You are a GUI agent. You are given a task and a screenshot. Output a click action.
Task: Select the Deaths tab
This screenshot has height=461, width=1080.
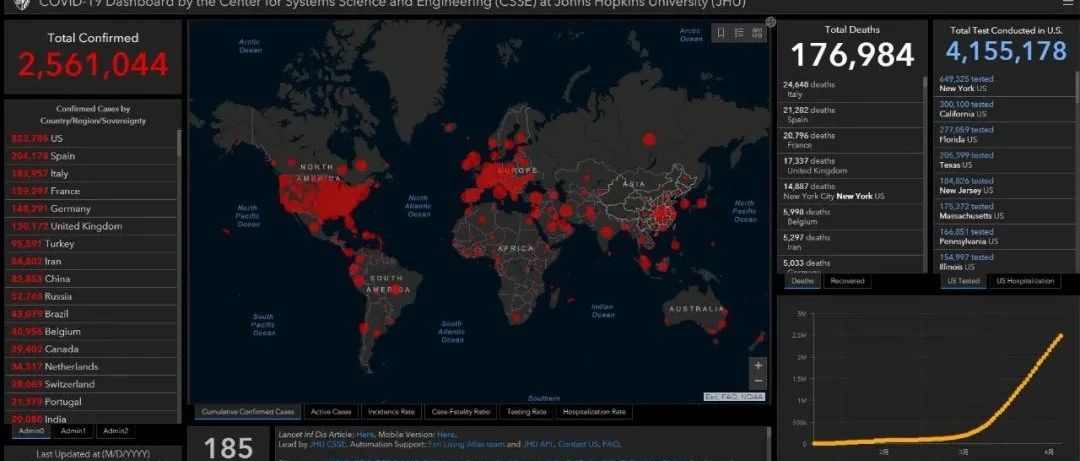[802, 281]
